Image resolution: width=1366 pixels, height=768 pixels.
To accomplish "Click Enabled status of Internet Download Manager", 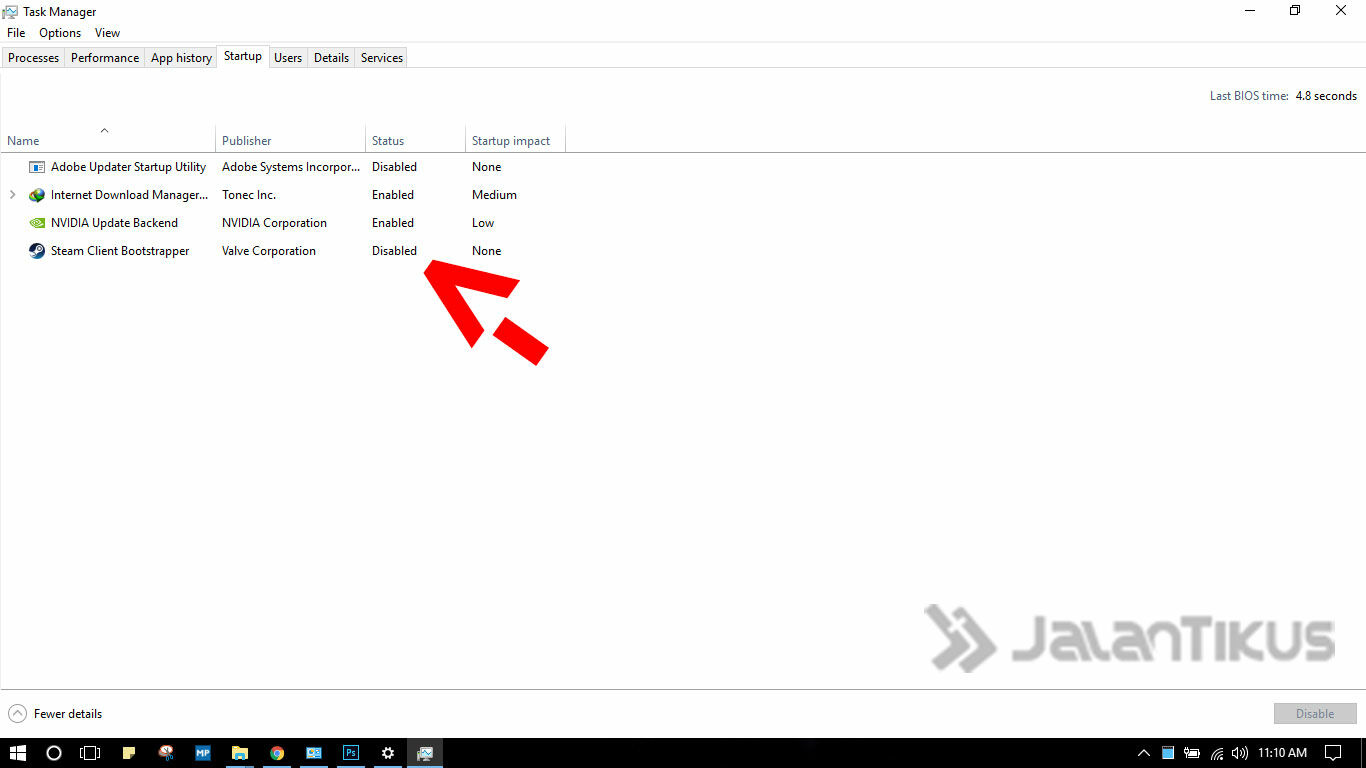I will (393, 195).
